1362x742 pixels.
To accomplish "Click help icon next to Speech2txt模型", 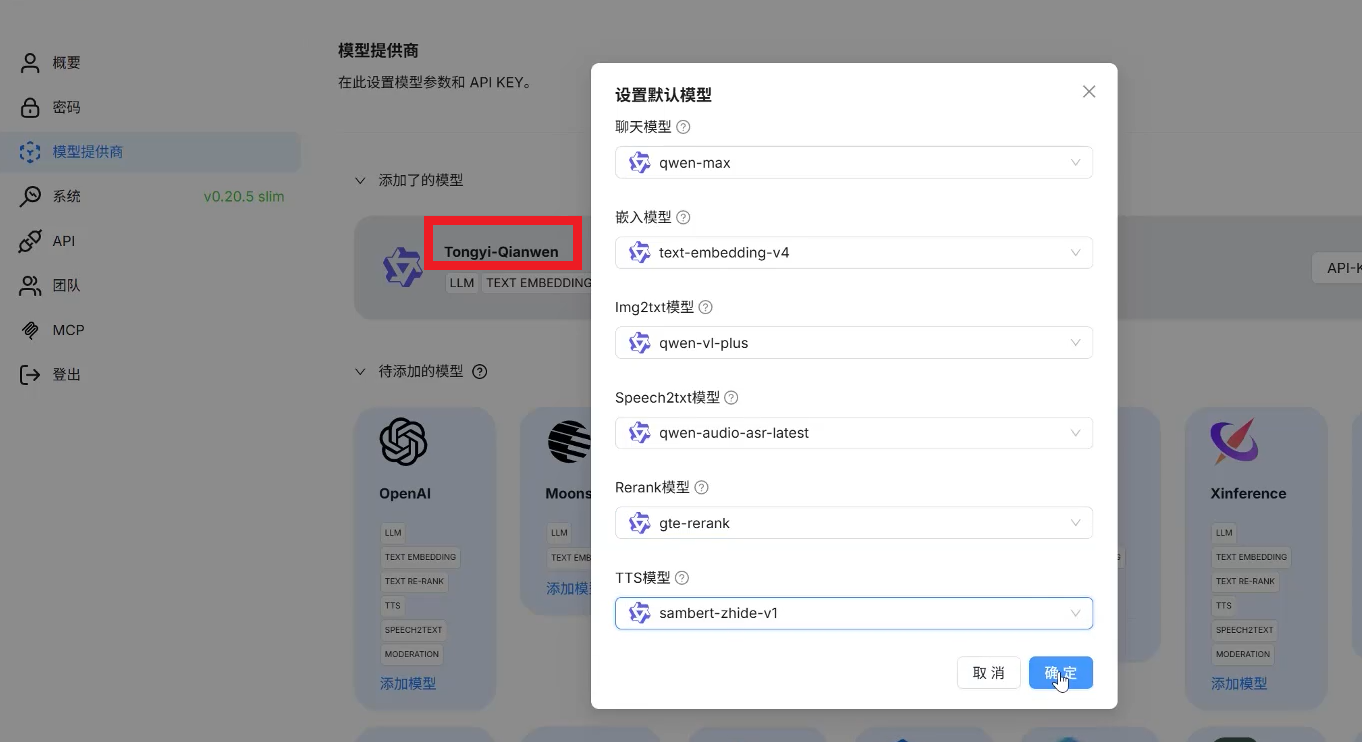I will click(731, 397).
